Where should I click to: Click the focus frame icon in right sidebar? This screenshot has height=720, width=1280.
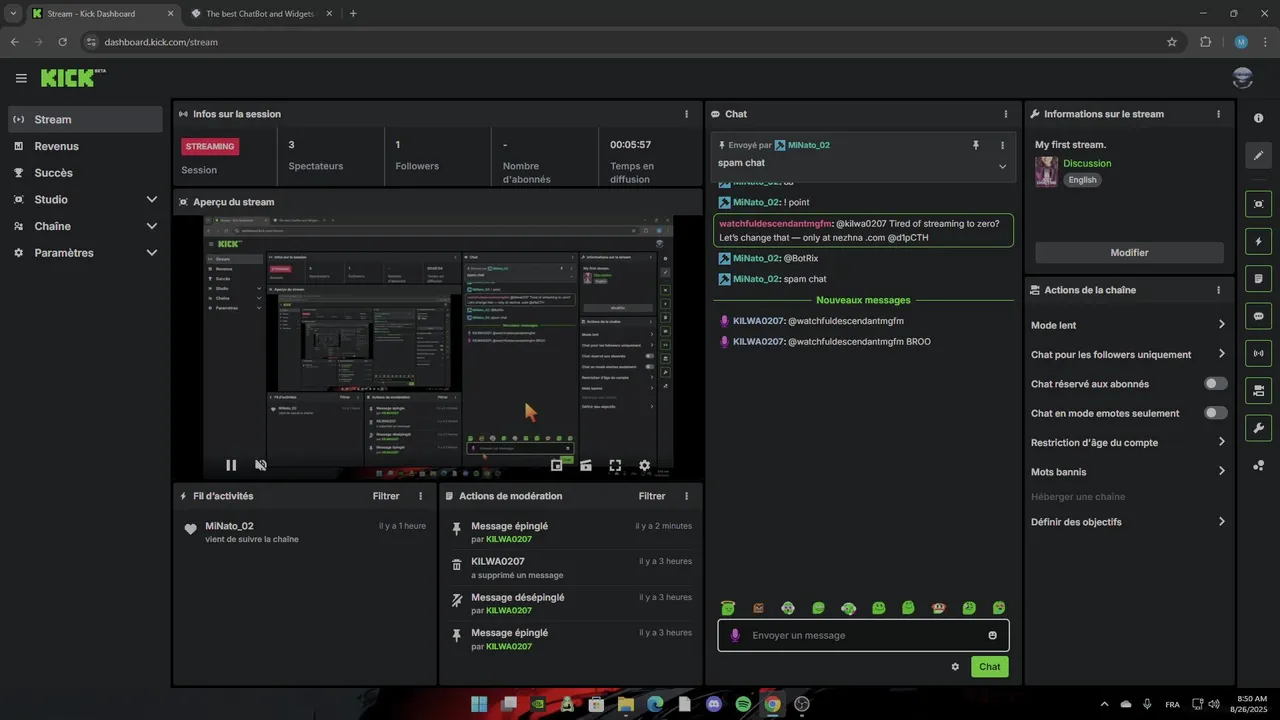(x=1258, y=204)
